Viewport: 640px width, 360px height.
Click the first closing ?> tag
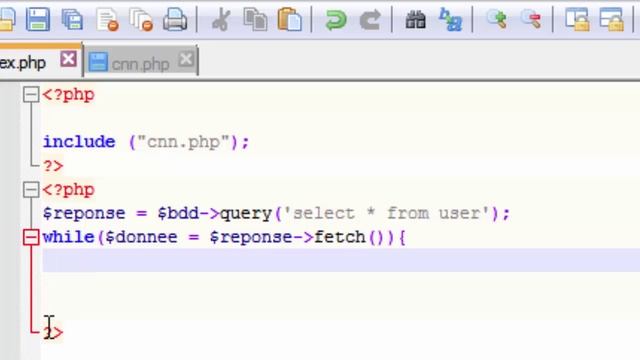(53, 166)
